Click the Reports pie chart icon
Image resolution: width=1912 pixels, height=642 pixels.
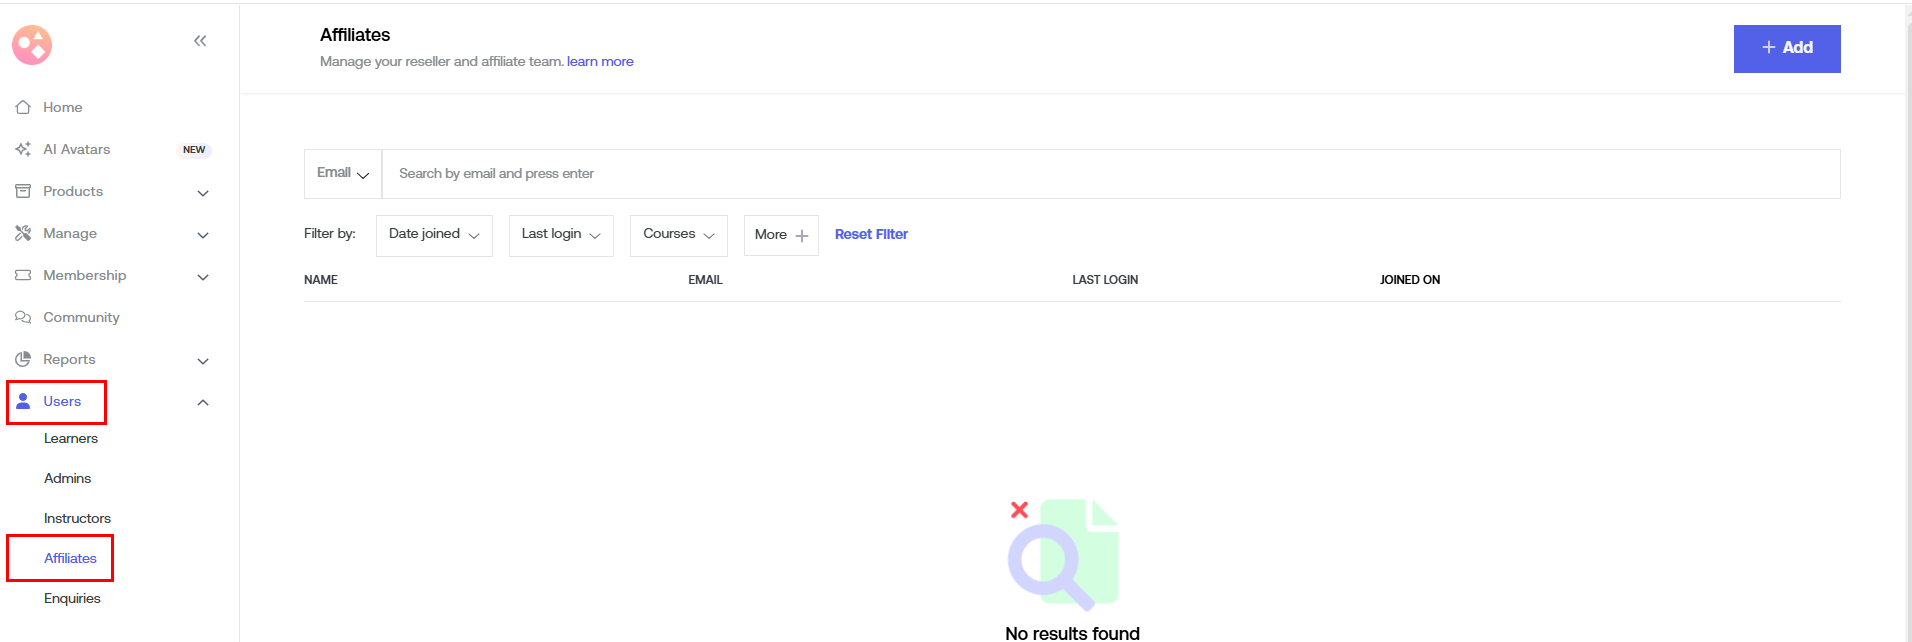click(23, 359)
